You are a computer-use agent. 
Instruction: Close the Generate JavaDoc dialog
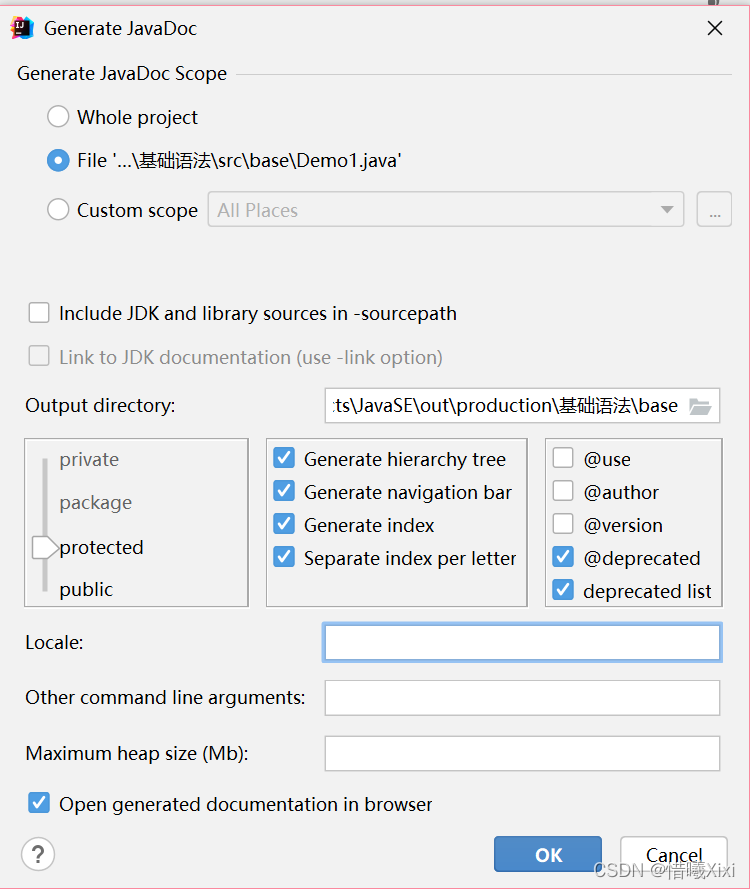[715, 29]
